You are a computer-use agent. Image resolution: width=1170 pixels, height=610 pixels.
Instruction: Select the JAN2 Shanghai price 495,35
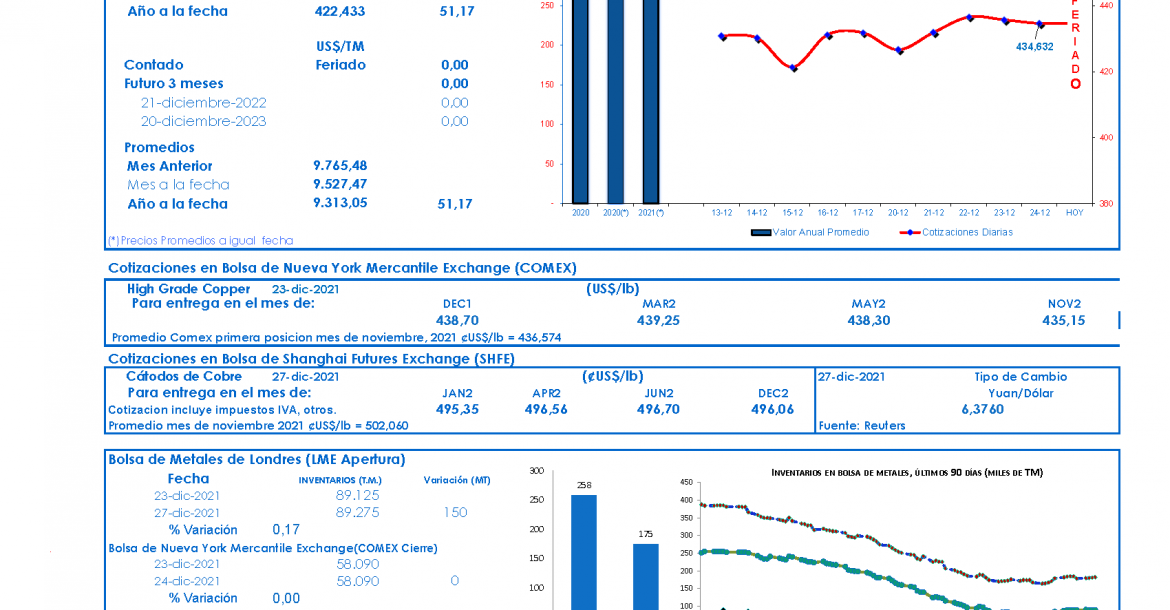pyautogui.click(x=457, y=409)
